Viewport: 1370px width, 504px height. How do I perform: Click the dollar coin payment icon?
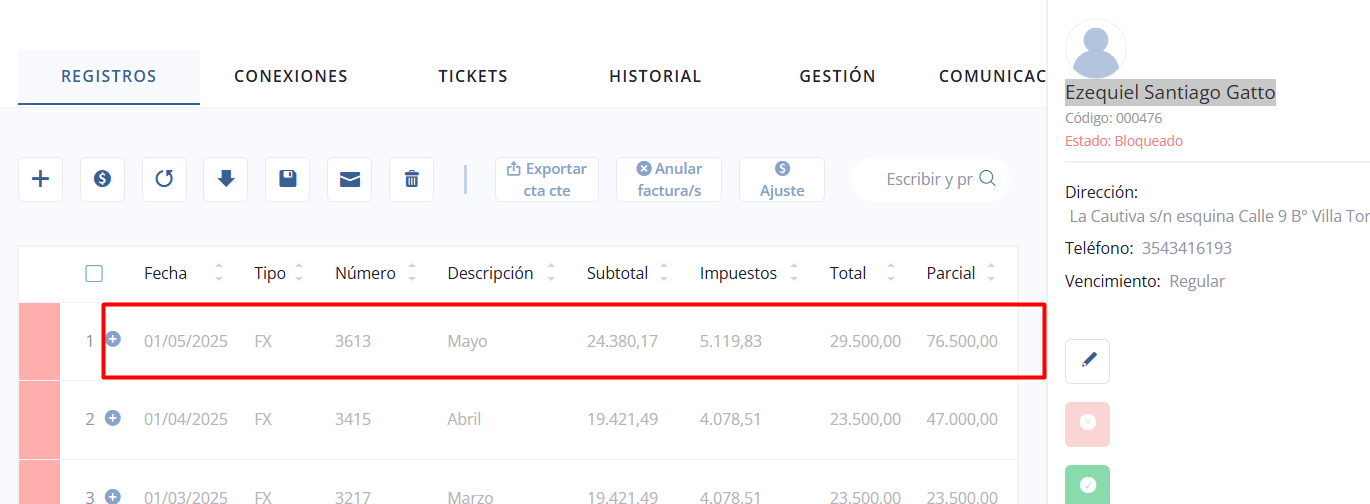[x=102, y=180]
